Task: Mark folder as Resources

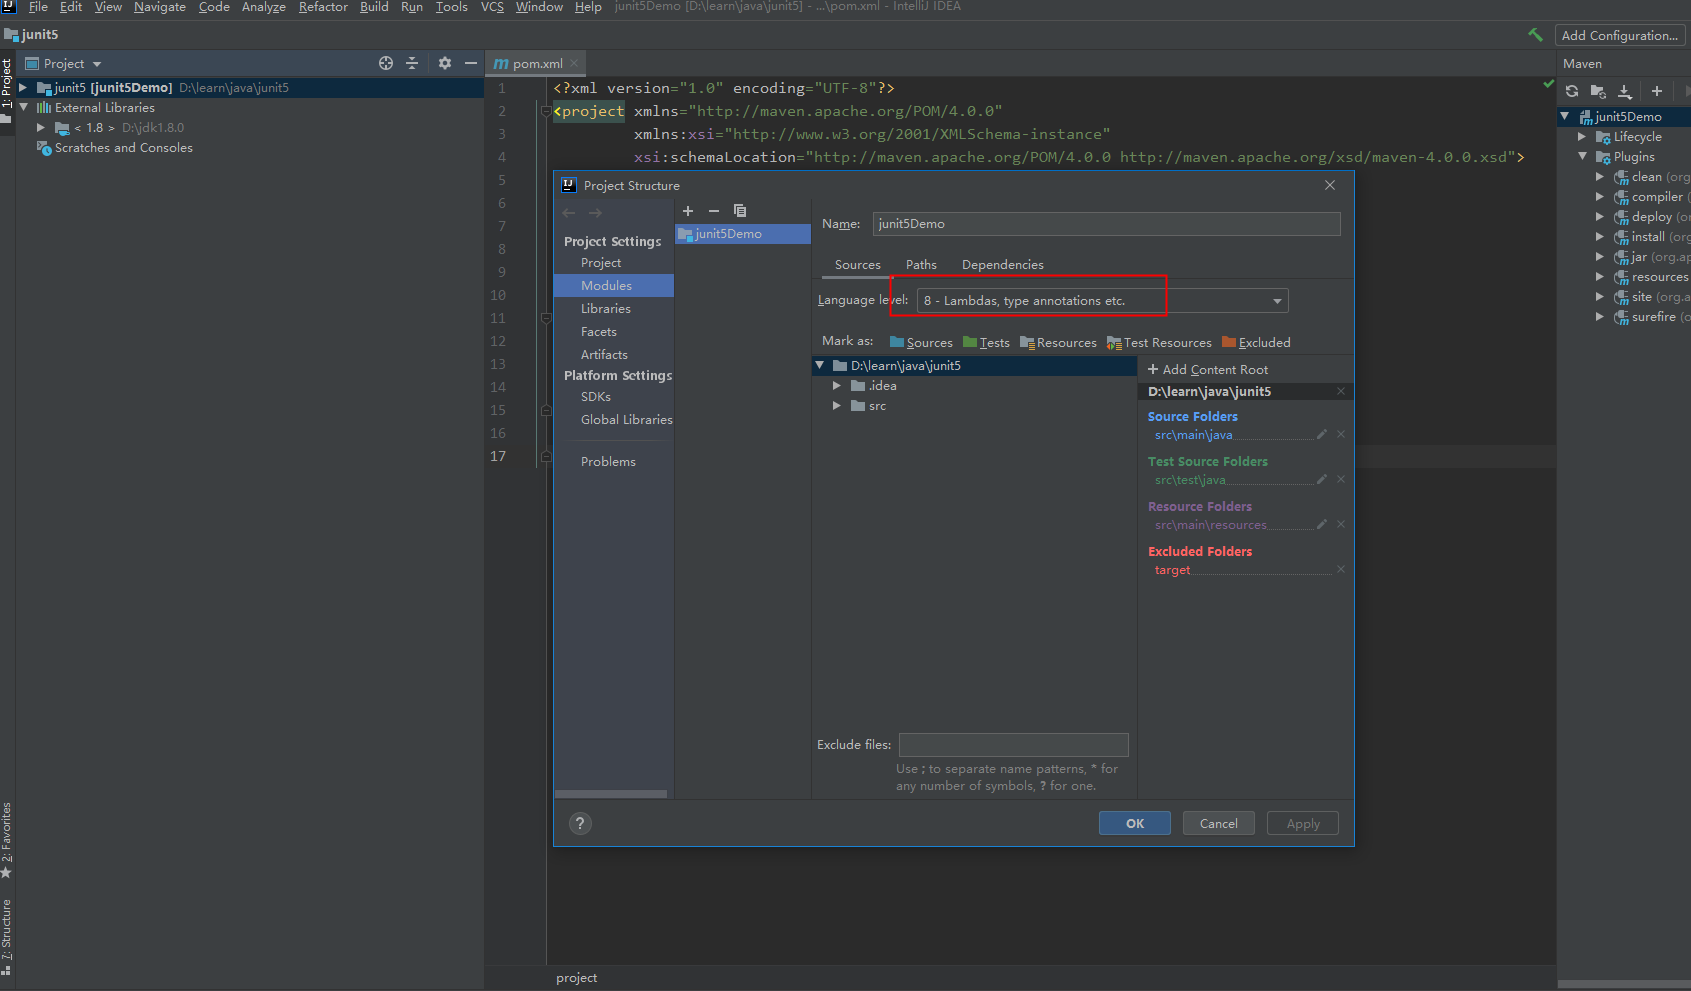Action: [1059, 343]
